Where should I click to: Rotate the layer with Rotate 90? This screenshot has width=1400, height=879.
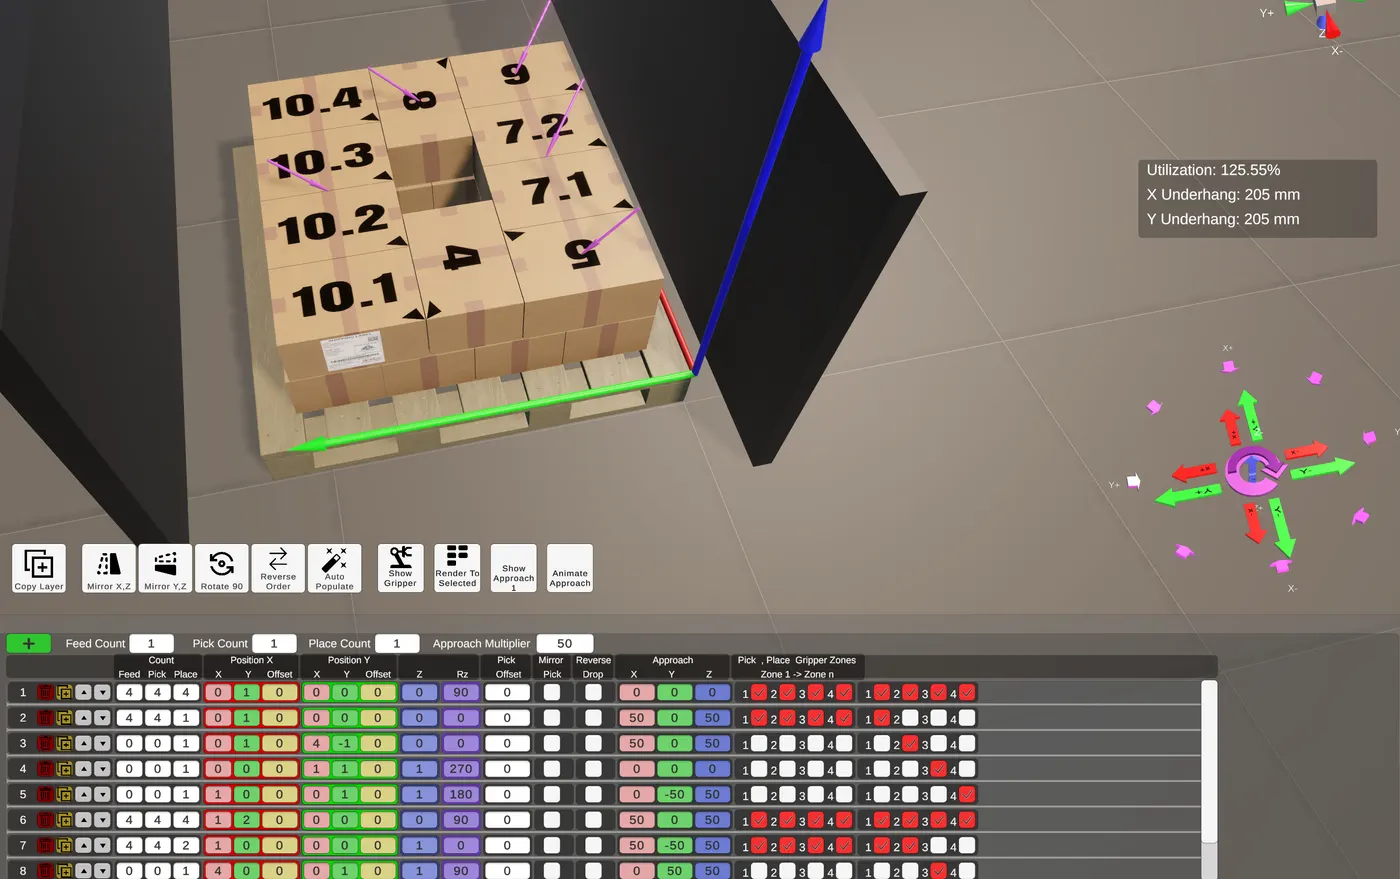(222, 568)
